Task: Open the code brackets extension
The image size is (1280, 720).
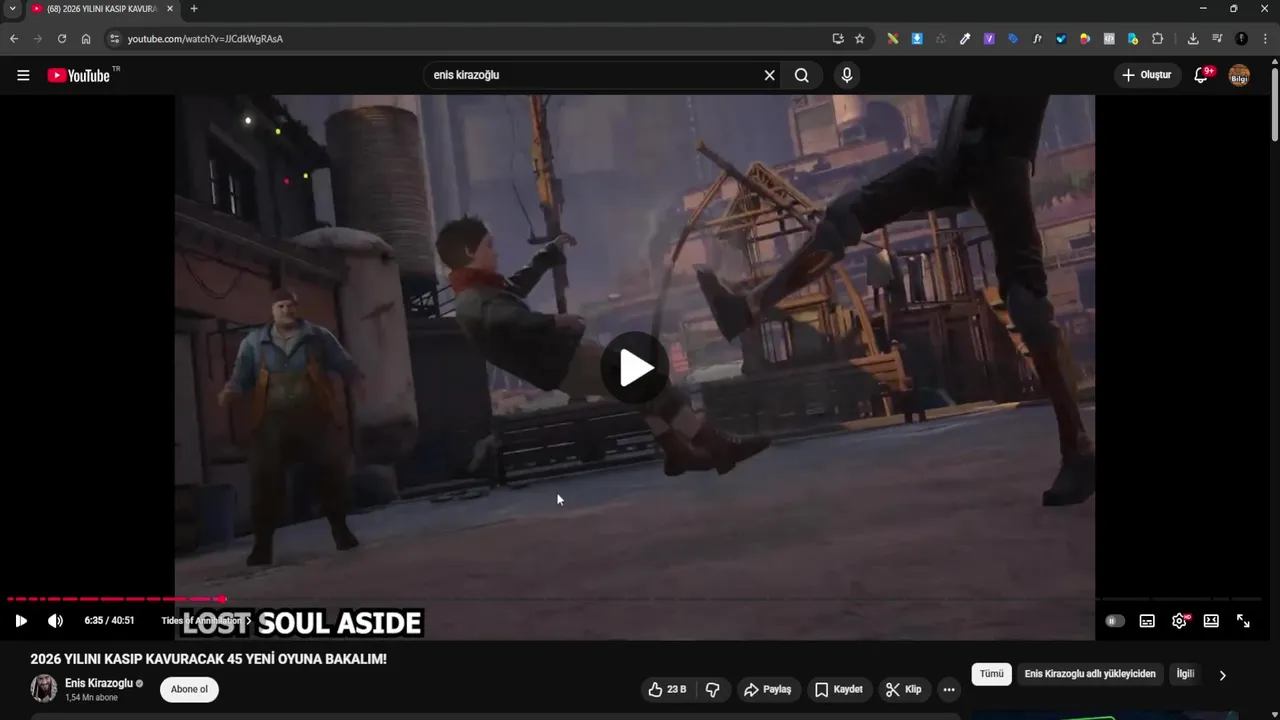Action: point(1109,39)
